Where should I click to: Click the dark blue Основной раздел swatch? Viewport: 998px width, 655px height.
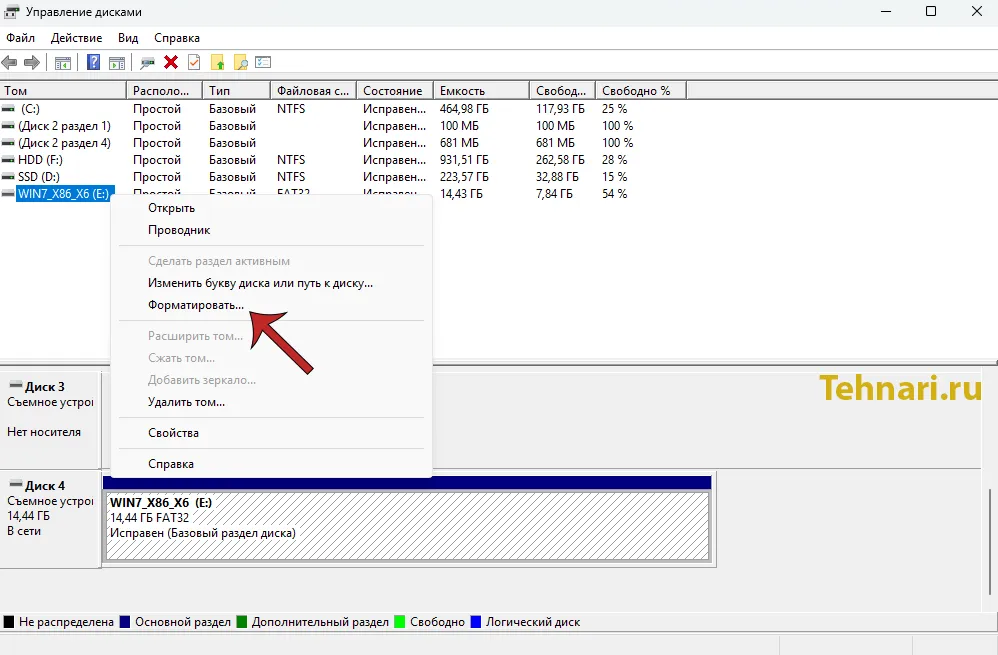point(125,622)
